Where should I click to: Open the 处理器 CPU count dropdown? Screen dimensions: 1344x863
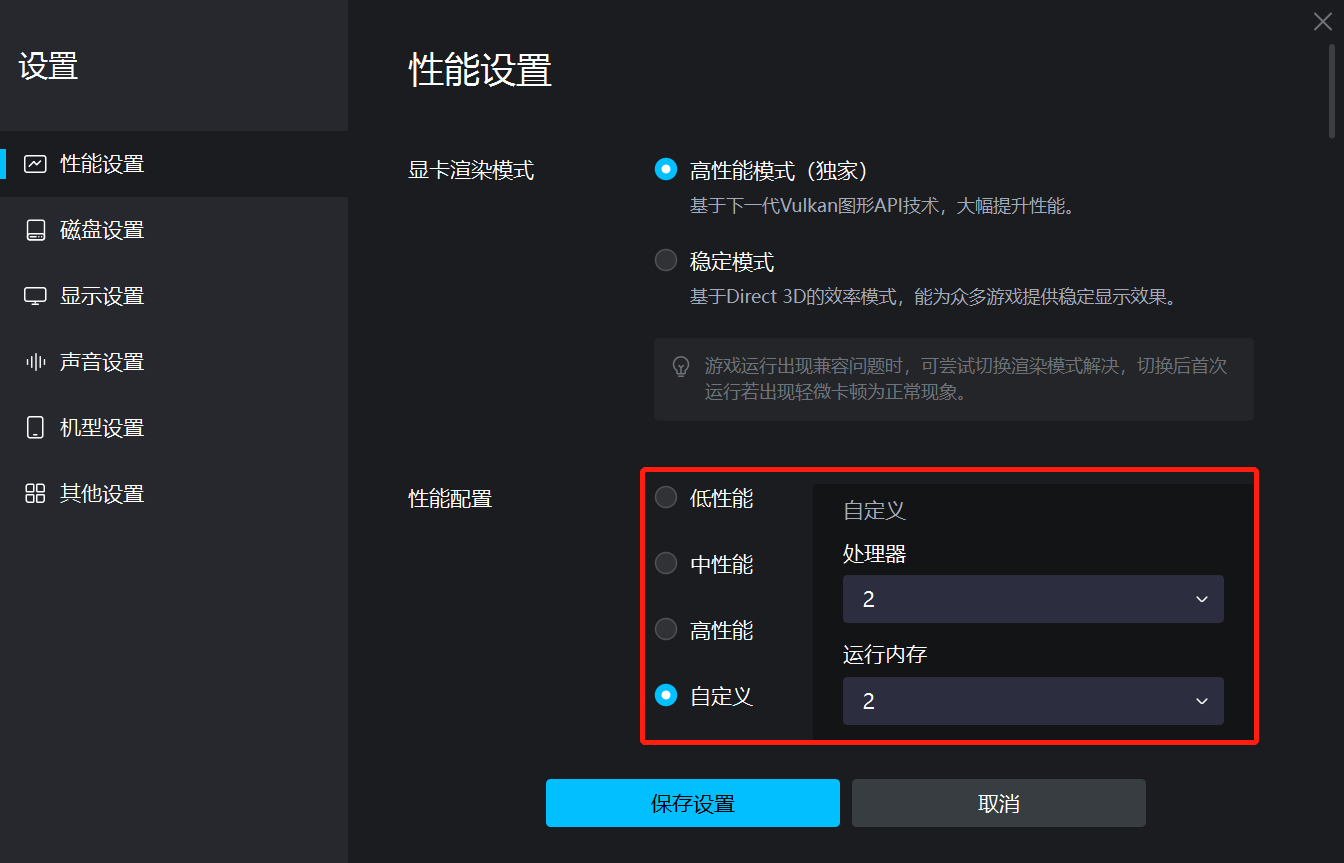click(1032, 599)
